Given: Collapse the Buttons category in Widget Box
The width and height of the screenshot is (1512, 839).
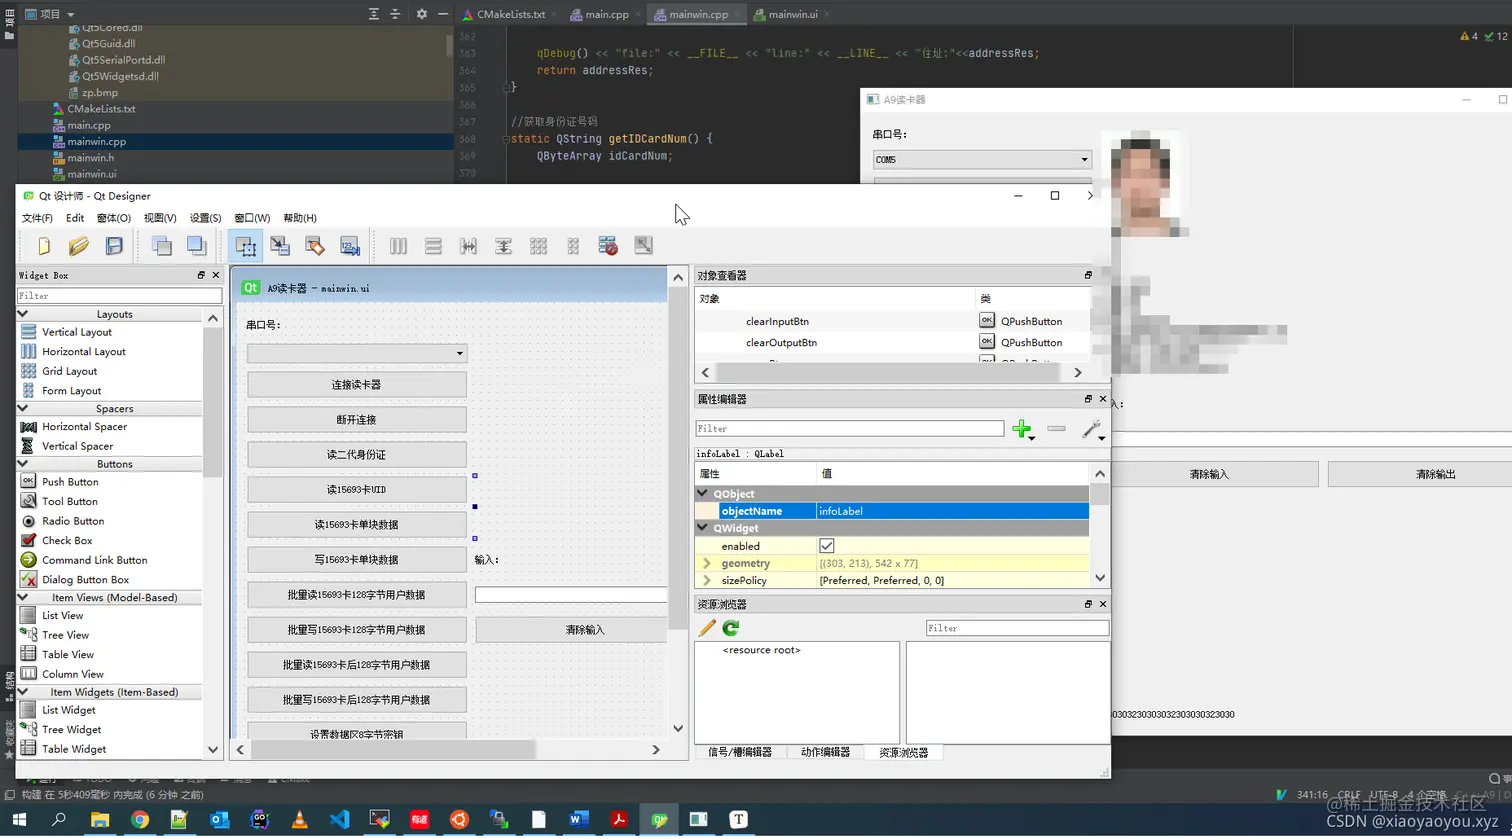Looking at the screenshot, I should tap(23, 464).
